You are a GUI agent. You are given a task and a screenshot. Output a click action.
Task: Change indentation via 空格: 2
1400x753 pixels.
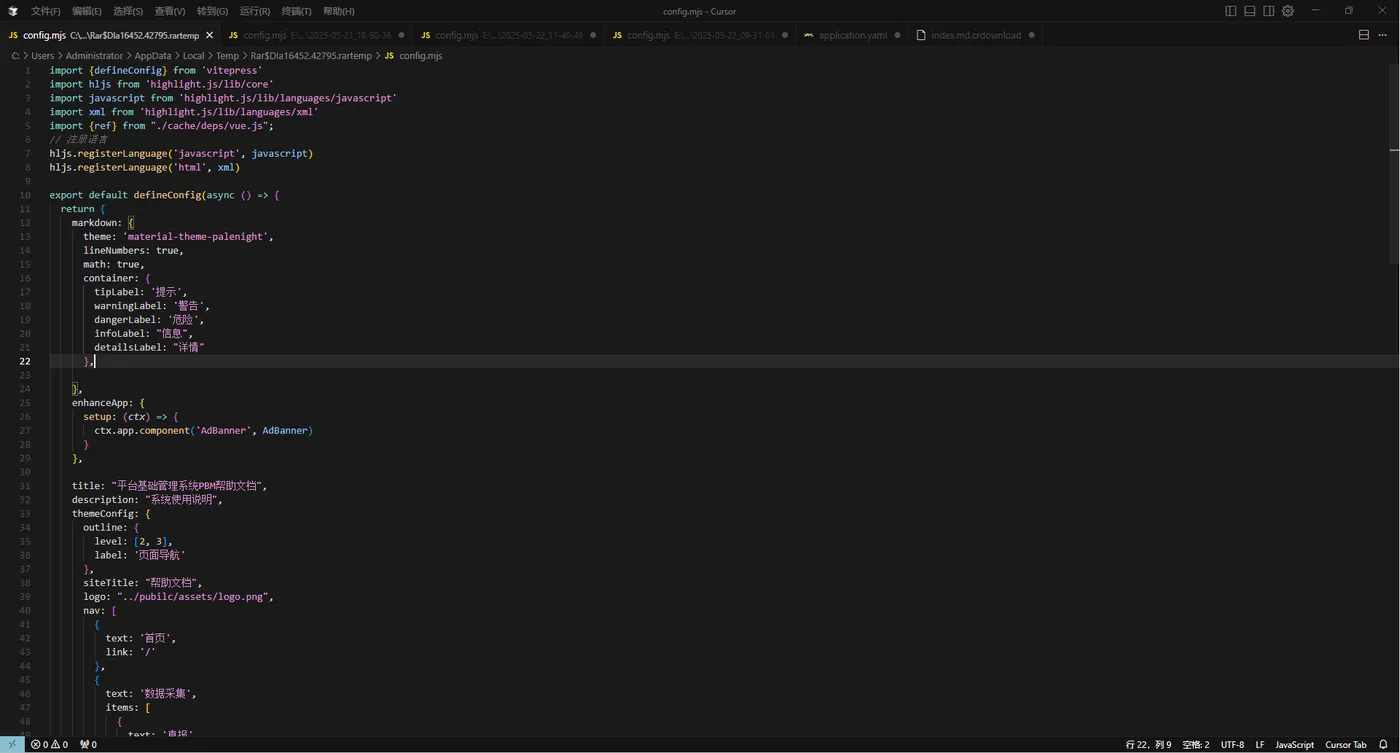point(1196,745)
